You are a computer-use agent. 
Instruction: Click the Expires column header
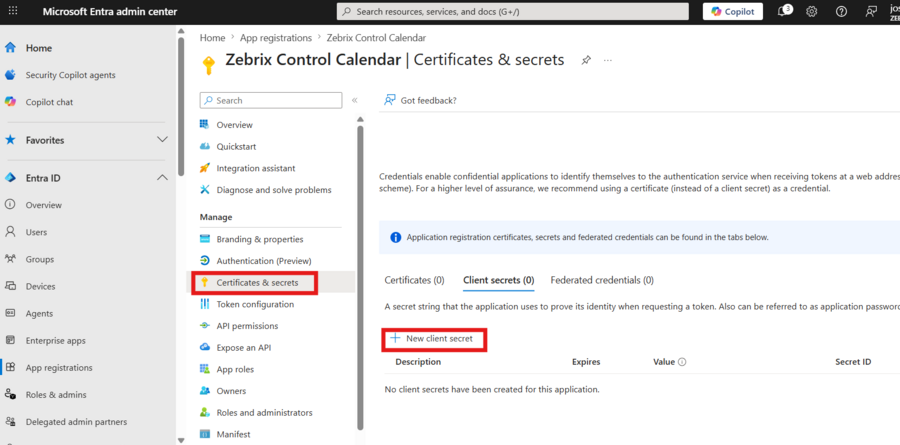pos(586,362)
